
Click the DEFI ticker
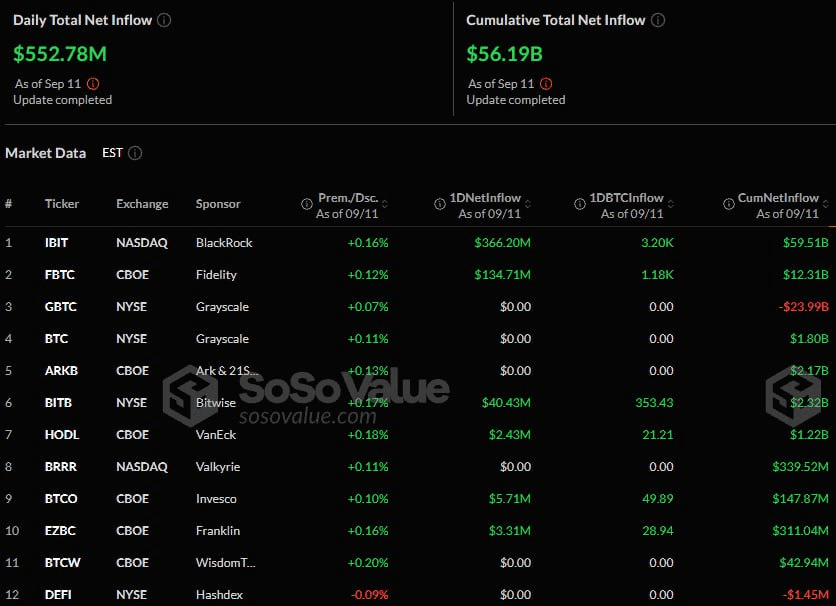[58, 594]
